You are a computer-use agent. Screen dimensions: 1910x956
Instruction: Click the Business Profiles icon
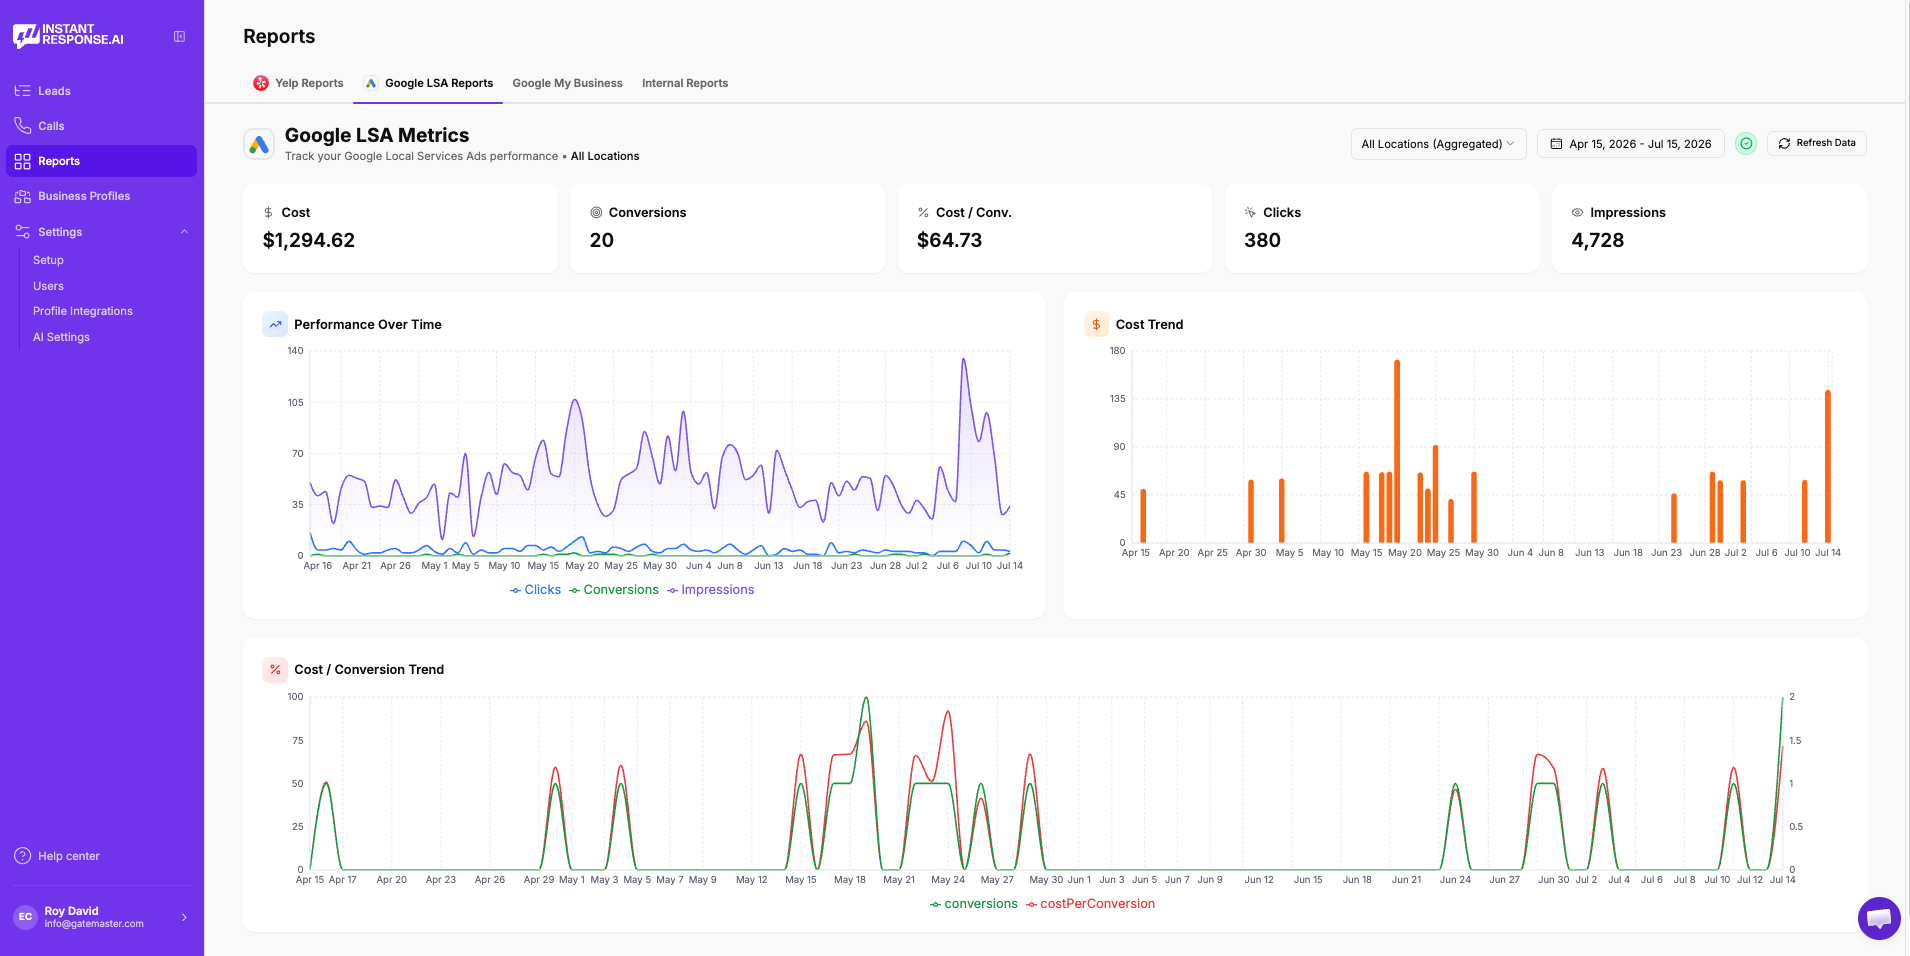click(x=22, y=196)
